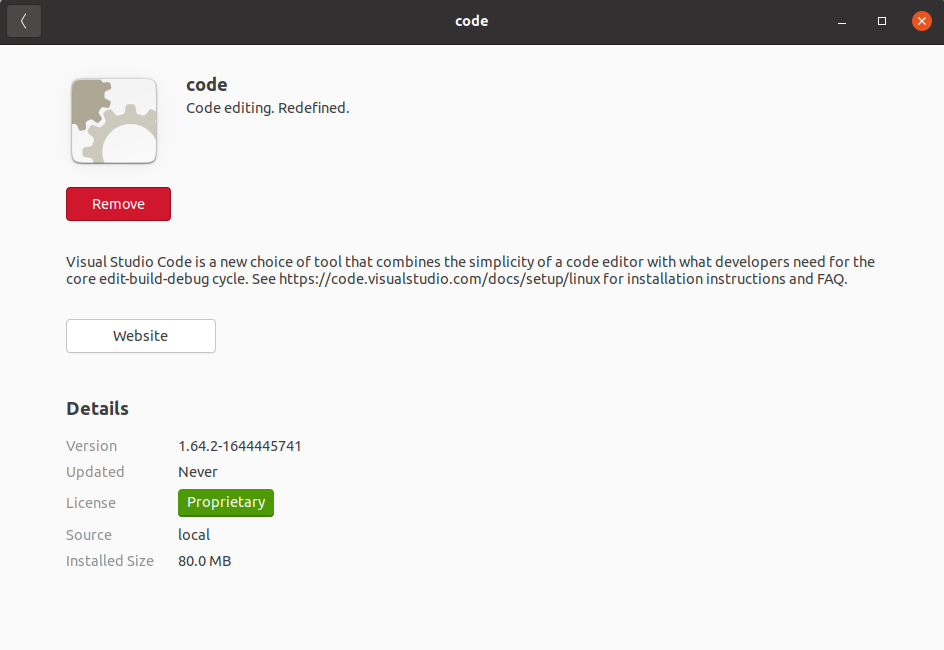
Task: Open the Website button
Action: (141, 336)
